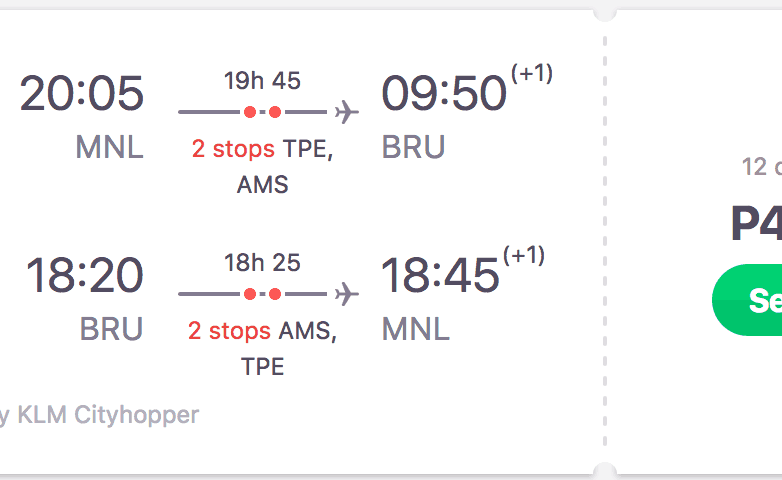Click the outbound flight airplane icon
The height and width of the screenshot is (480, 782).
point(347,112)
